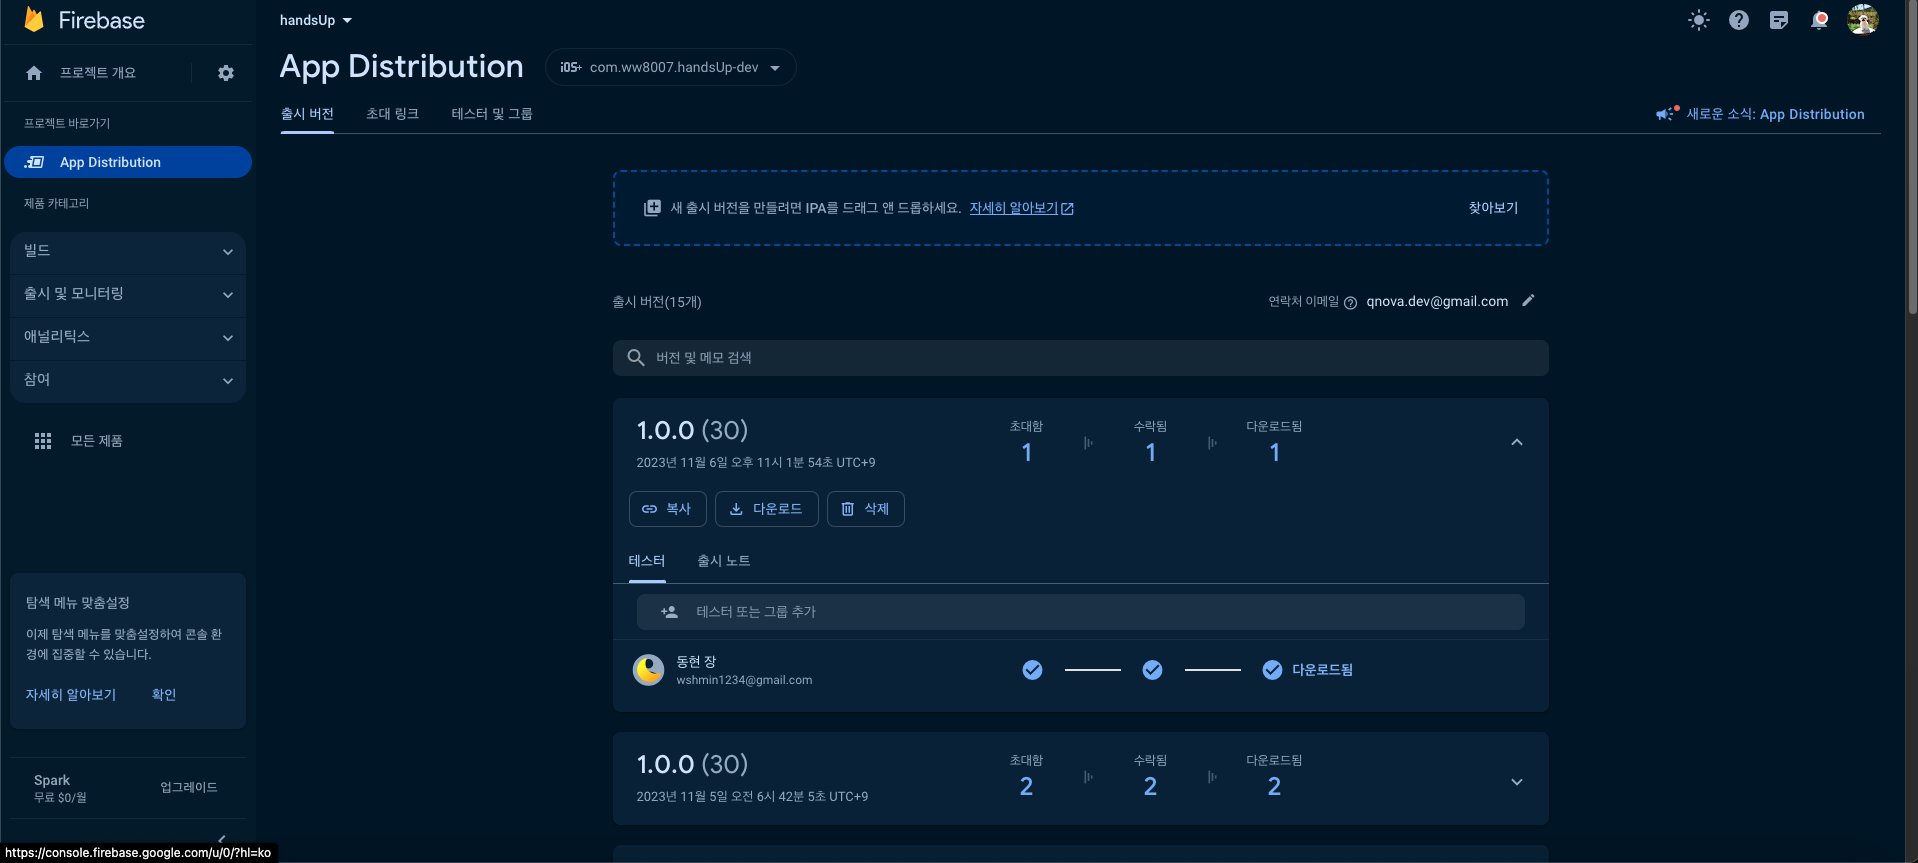Click the 다운로드 button
Viewport: 1918px width, 863px height.
click(x=766, y=509)
